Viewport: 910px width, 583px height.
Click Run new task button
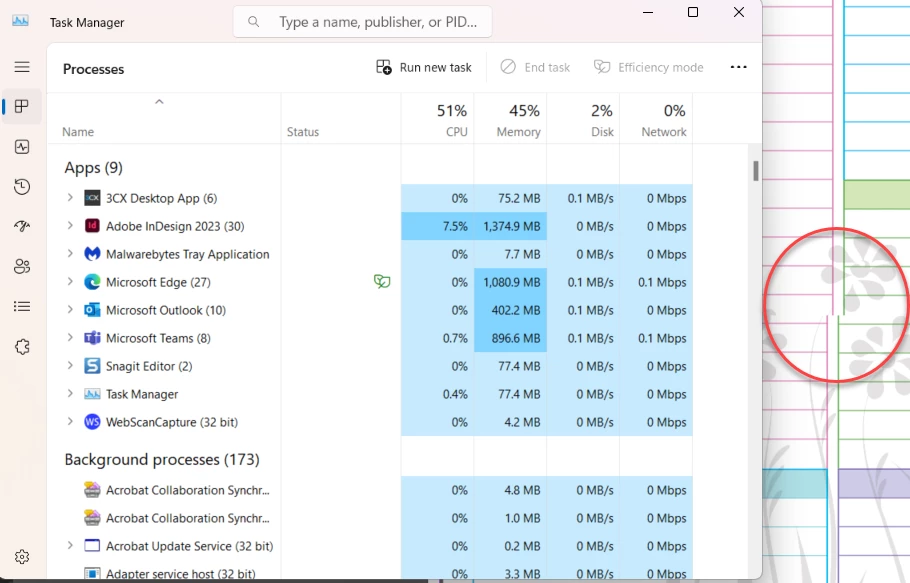[424, 67]
